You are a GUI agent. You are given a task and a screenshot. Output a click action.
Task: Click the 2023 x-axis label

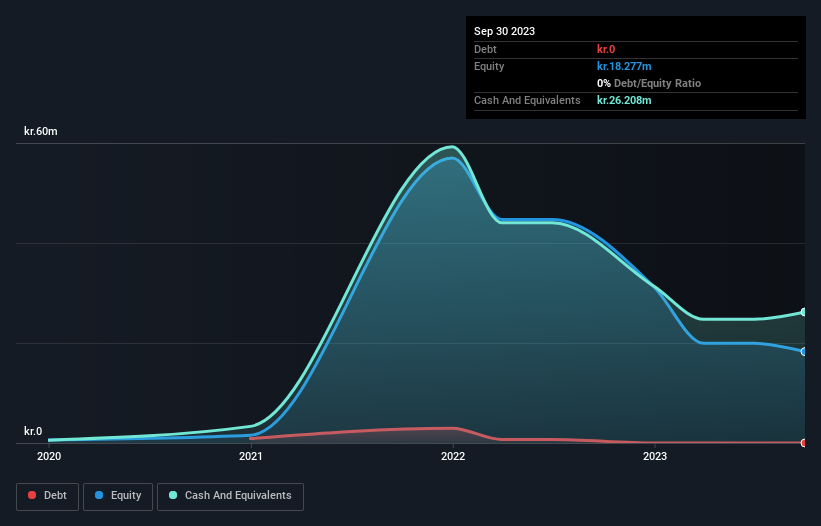pos(655,456)
